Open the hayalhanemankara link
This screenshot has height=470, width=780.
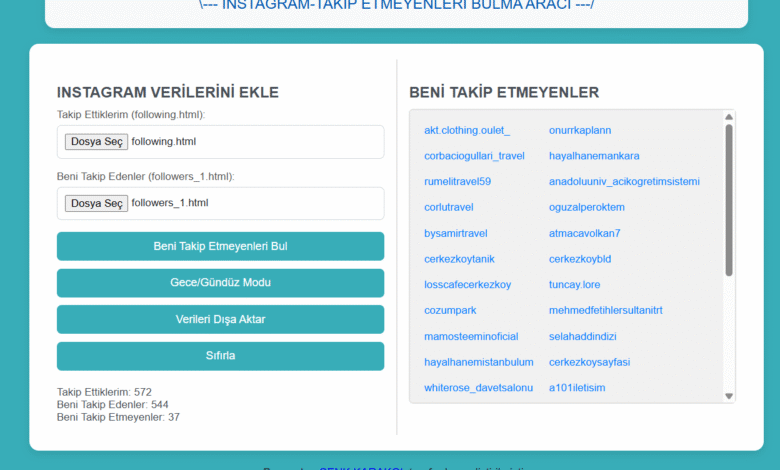[594, 156]
